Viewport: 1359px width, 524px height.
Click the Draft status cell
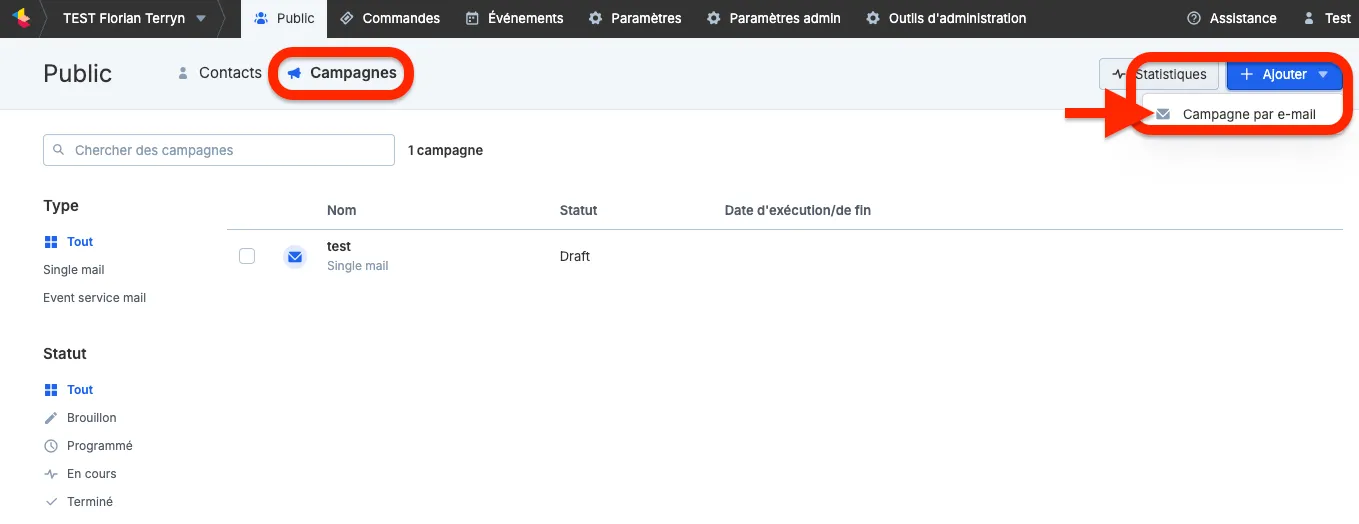(x=575, y=256)
